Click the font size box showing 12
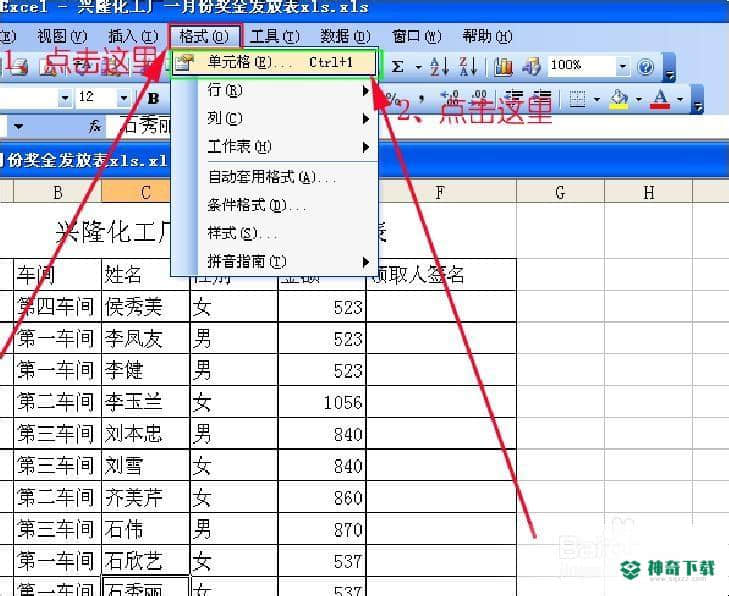Image resolution: width=729 pixels, height=596 pixels. click(x=96, y=98)
